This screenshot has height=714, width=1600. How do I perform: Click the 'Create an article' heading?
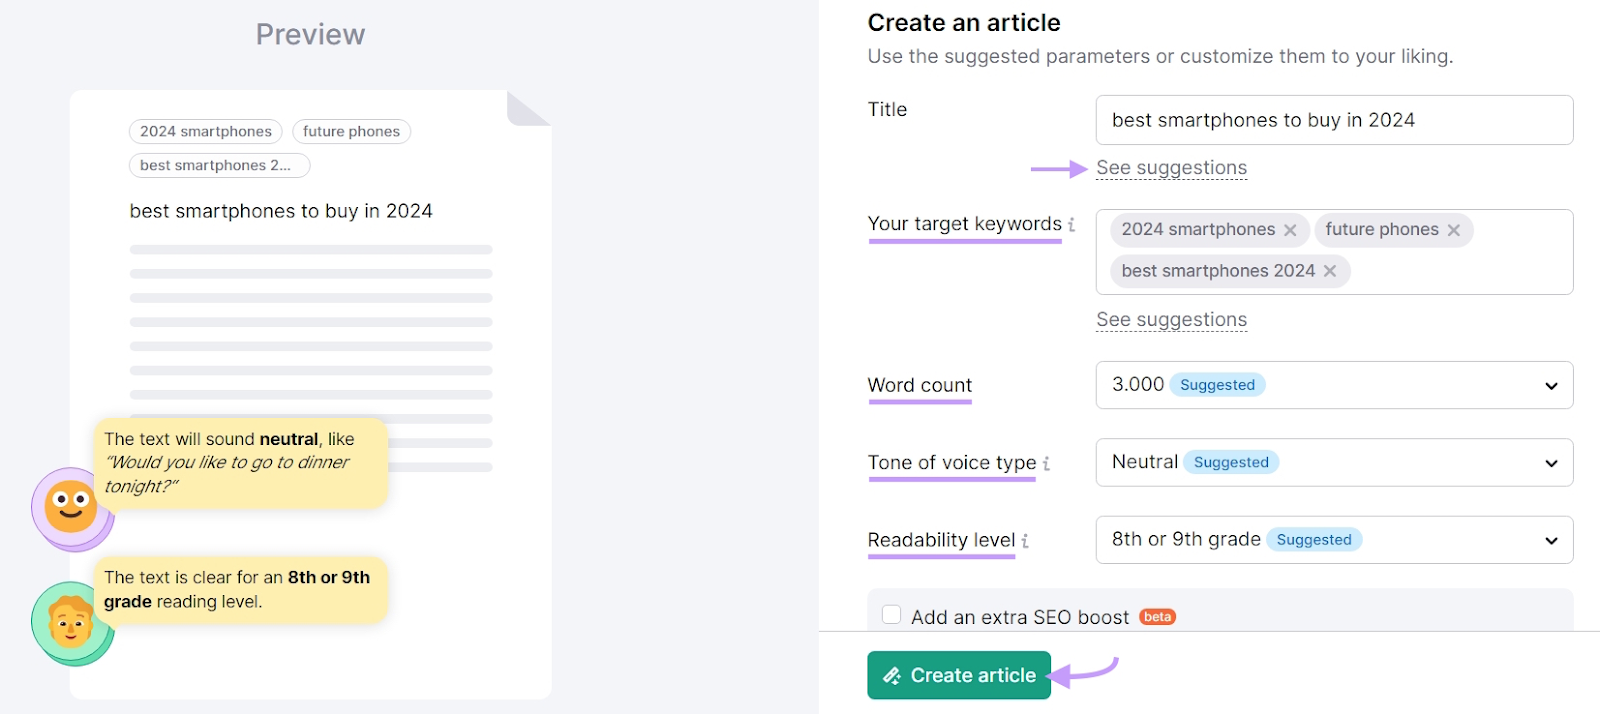click(964, 23)
